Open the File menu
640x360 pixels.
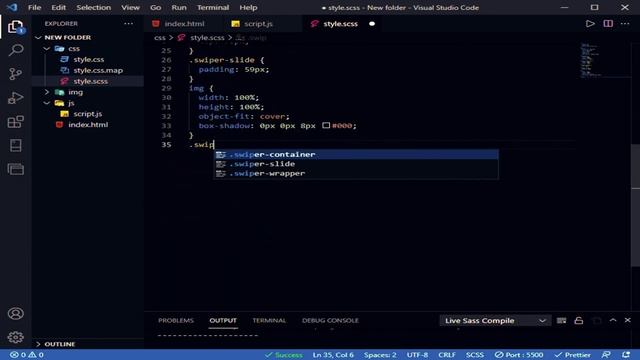point(34,7)
